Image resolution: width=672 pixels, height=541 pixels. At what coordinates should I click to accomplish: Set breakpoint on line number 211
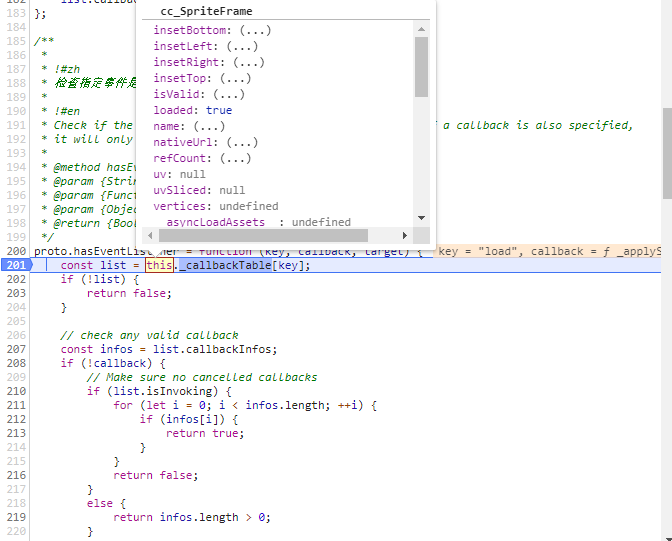point(16,406)
